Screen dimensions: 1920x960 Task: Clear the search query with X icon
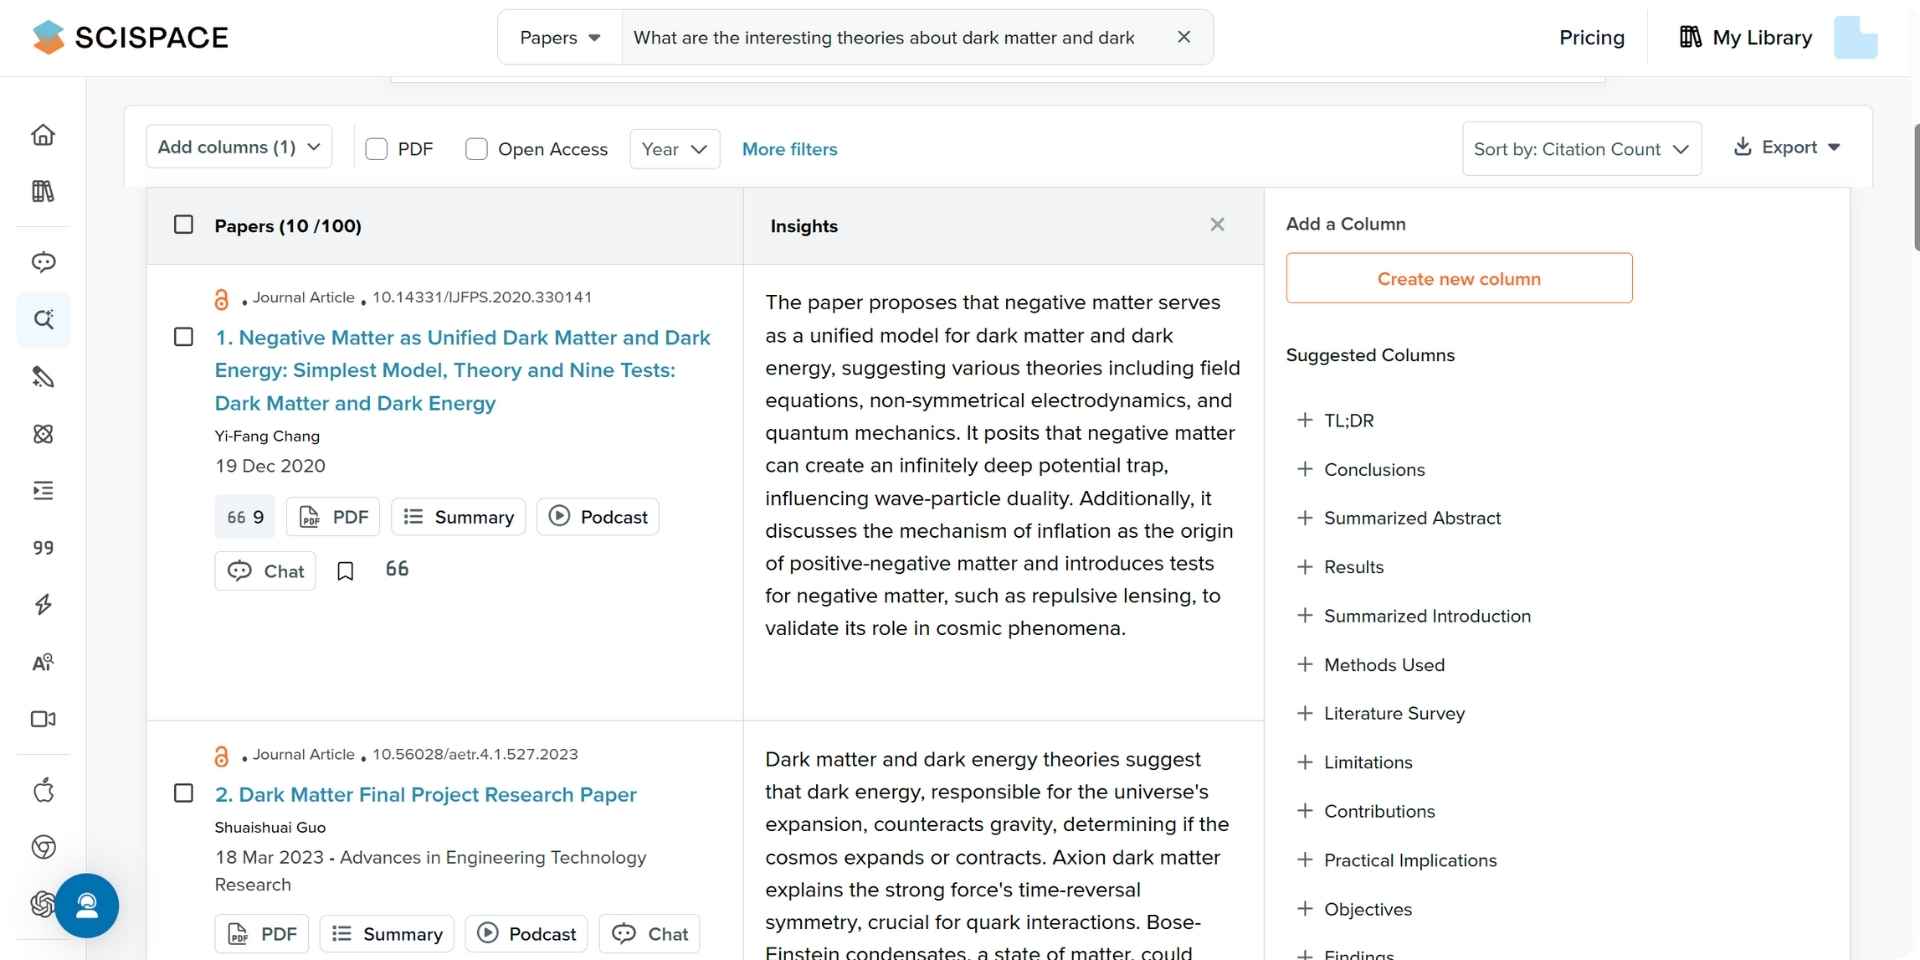tap(1183, 37)
